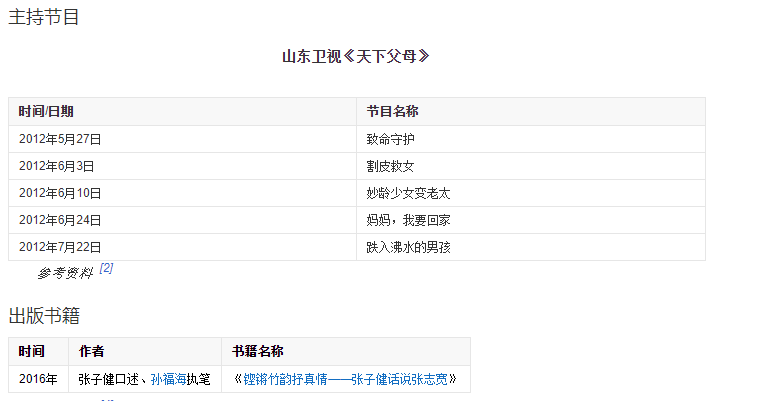The width and height of the screenshot is (766, 401).
Task: Open the 铿锵竹韵抒真情 book title link
Action: coord(345,379)
